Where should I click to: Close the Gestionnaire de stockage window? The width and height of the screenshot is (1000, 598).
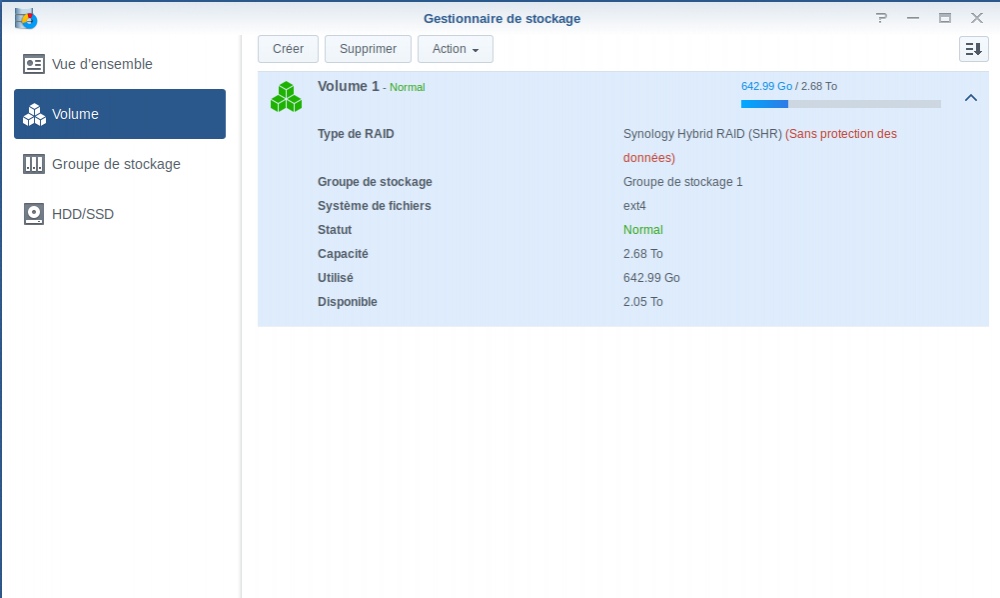click(977, 18)
